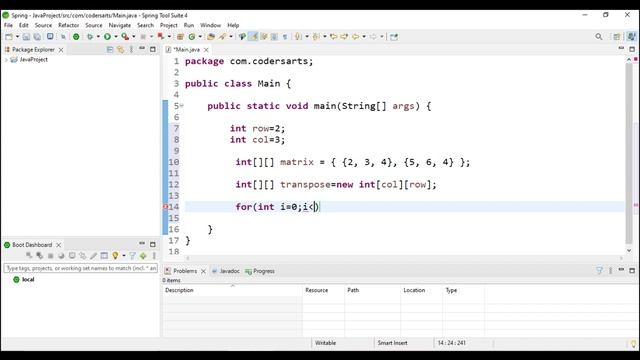This screenshot has height=360, width=640.
Task: Open the Project menu
Action: click(169, 25)
